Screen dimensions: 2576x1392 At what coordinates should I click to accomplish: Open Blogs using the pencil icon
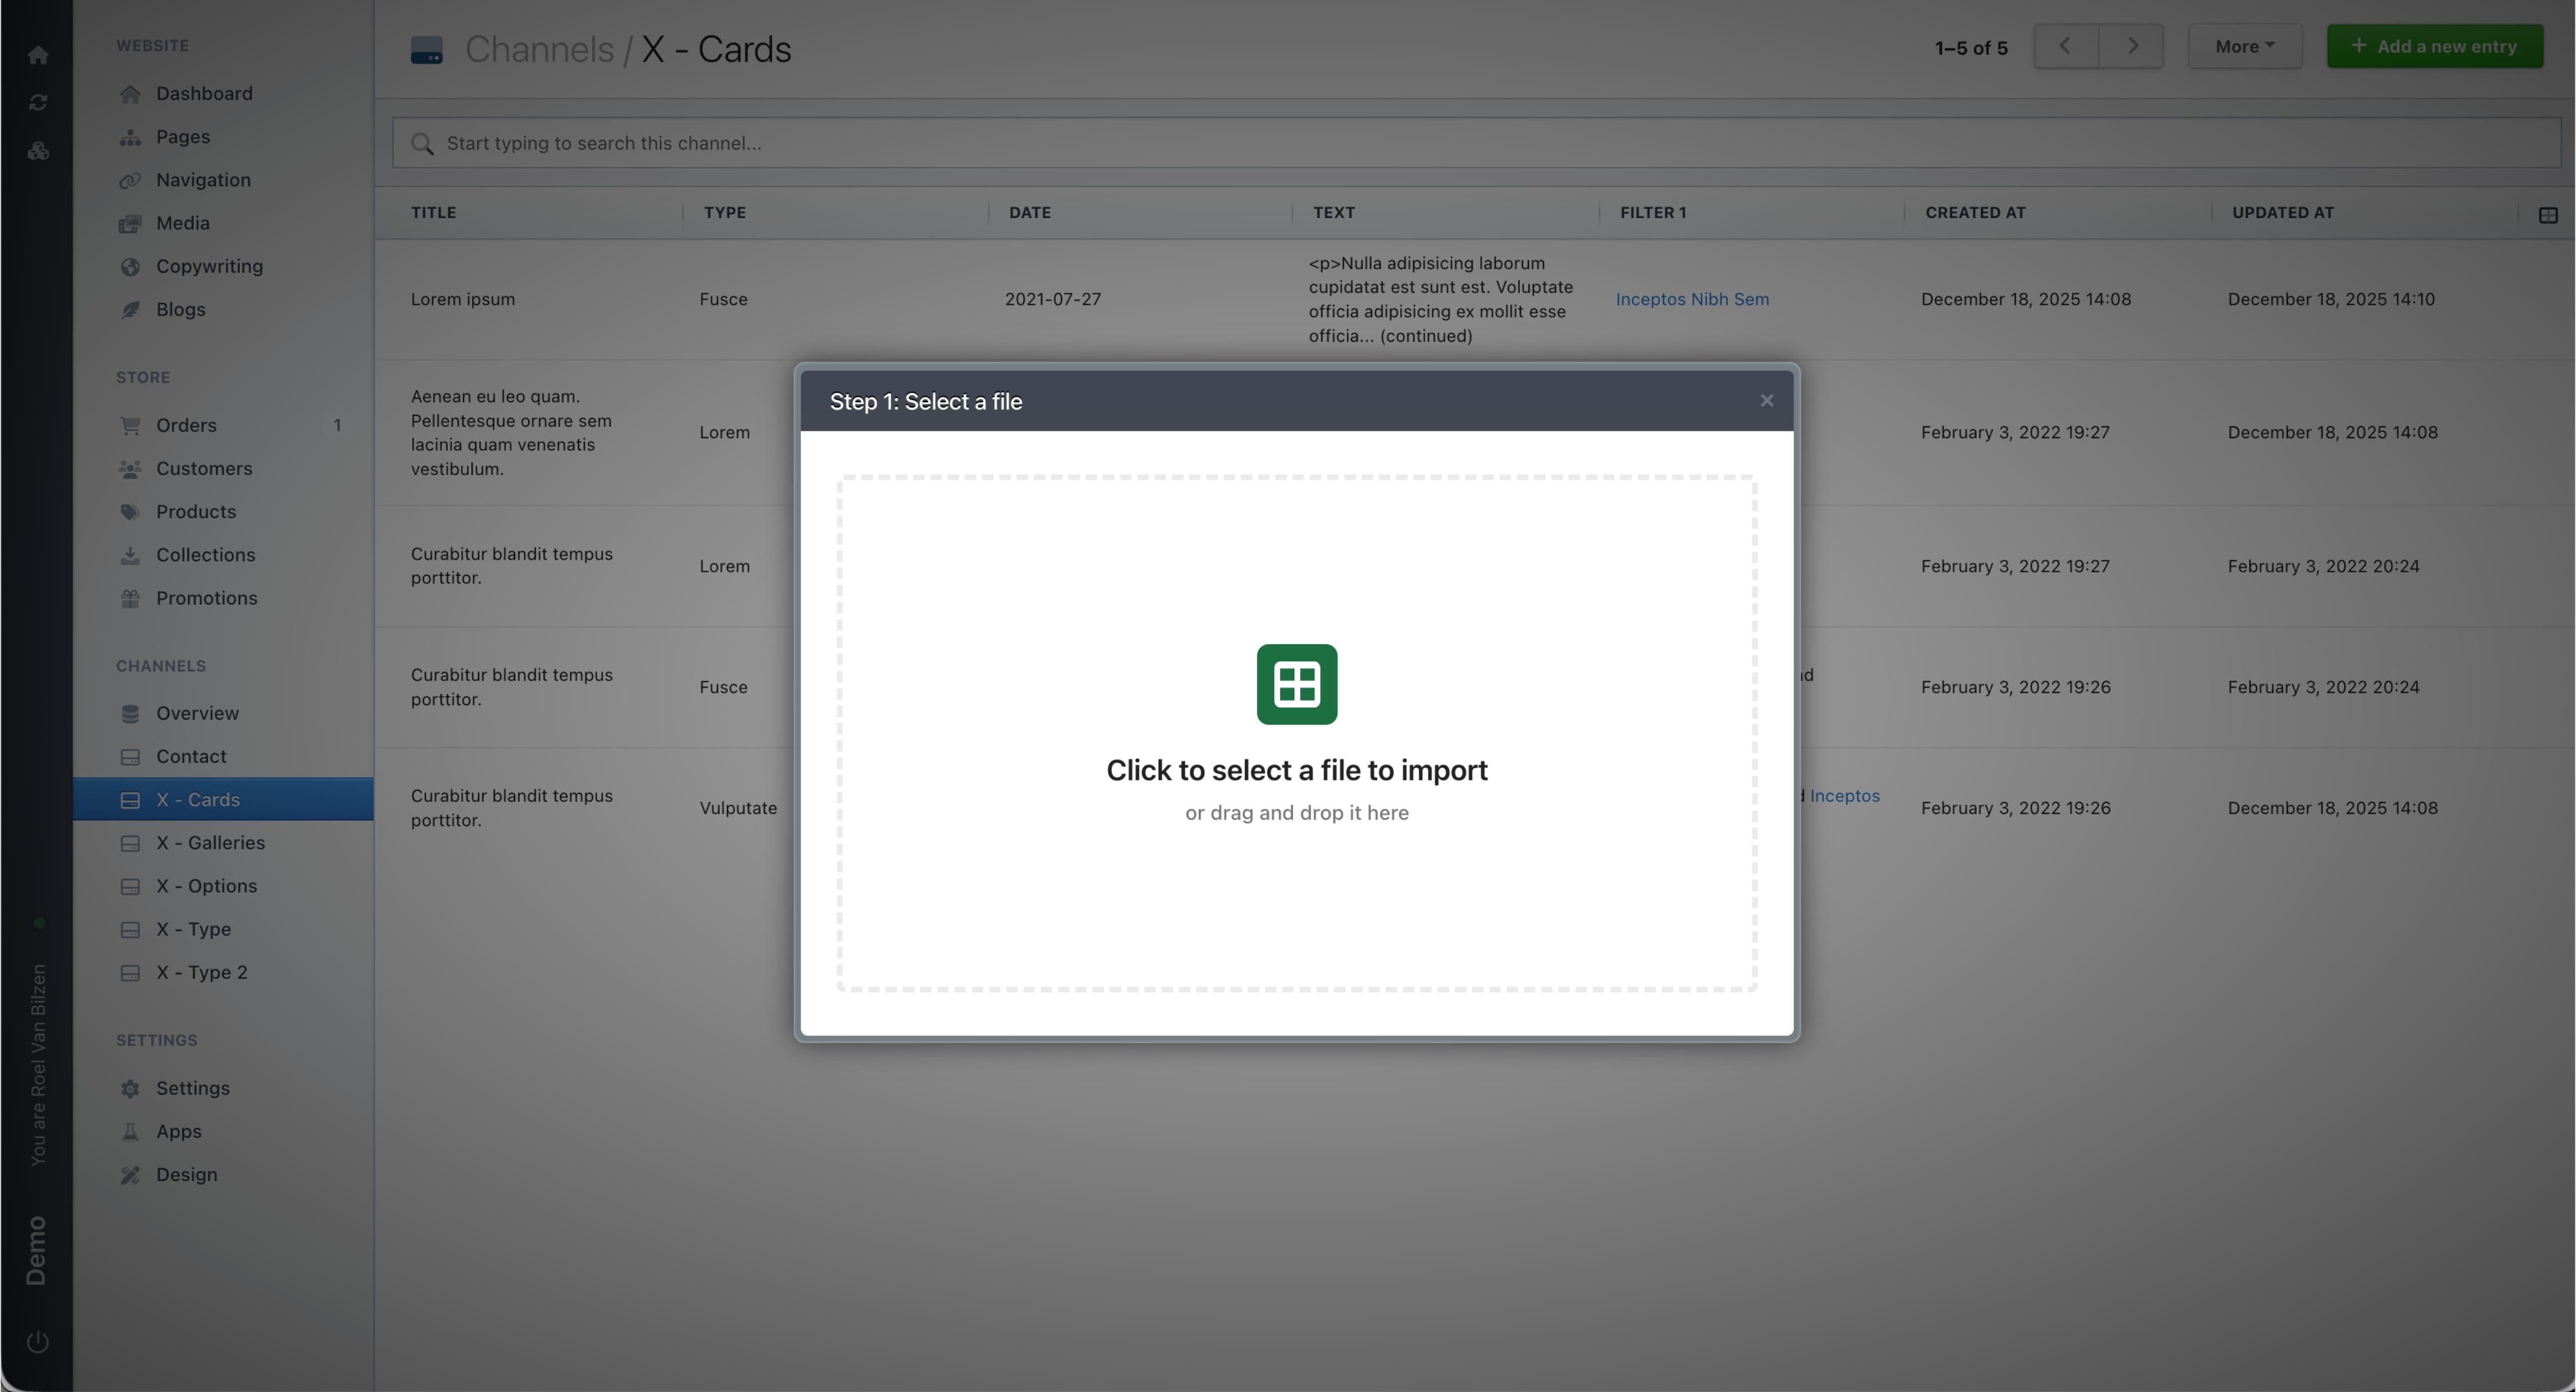(x=131, y=309)
